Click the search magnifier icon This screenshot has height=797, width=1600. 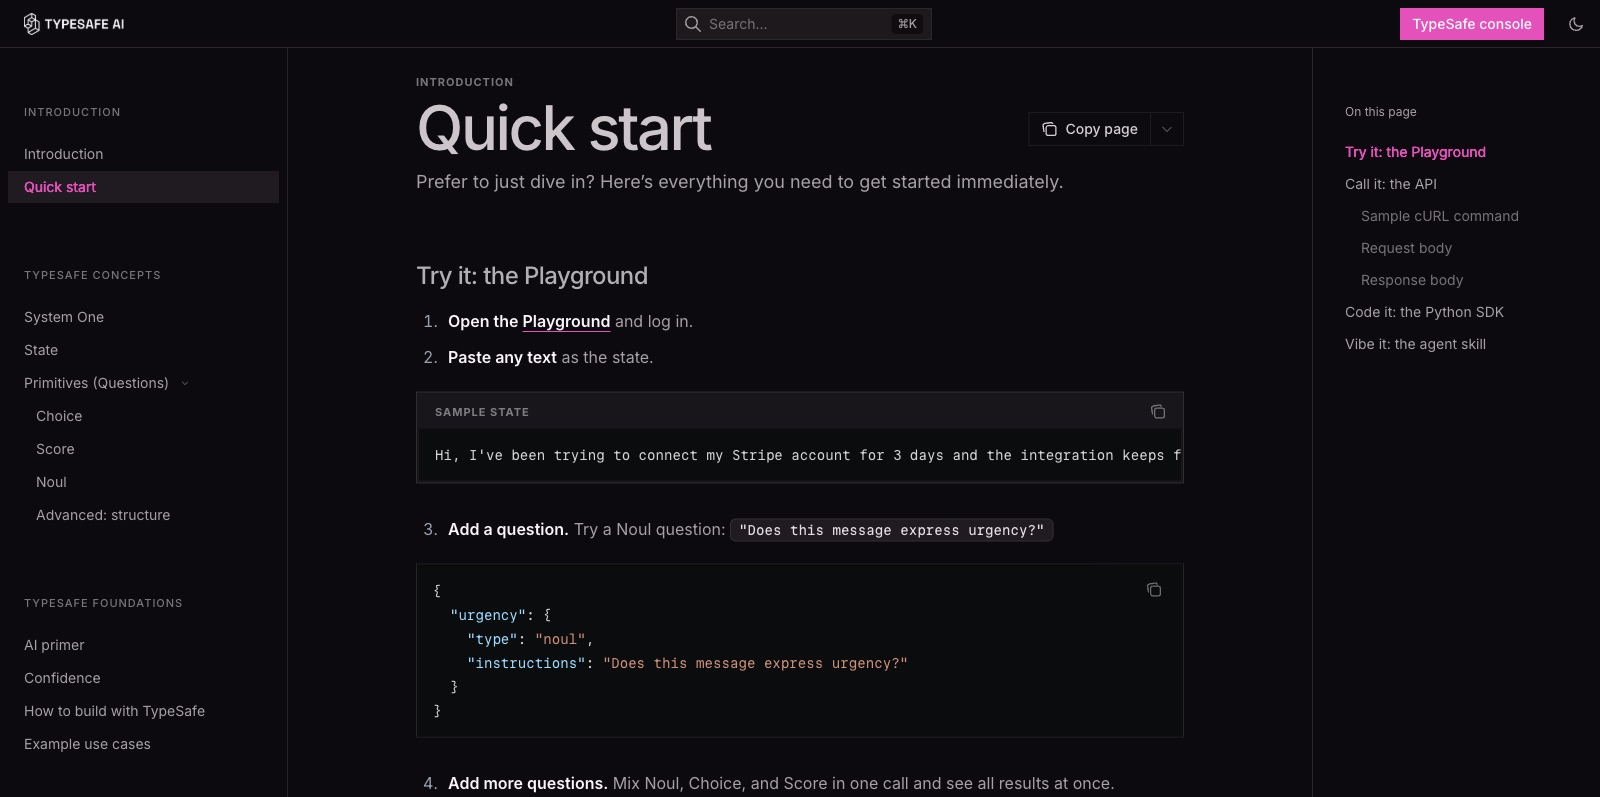tap(692, 24)
